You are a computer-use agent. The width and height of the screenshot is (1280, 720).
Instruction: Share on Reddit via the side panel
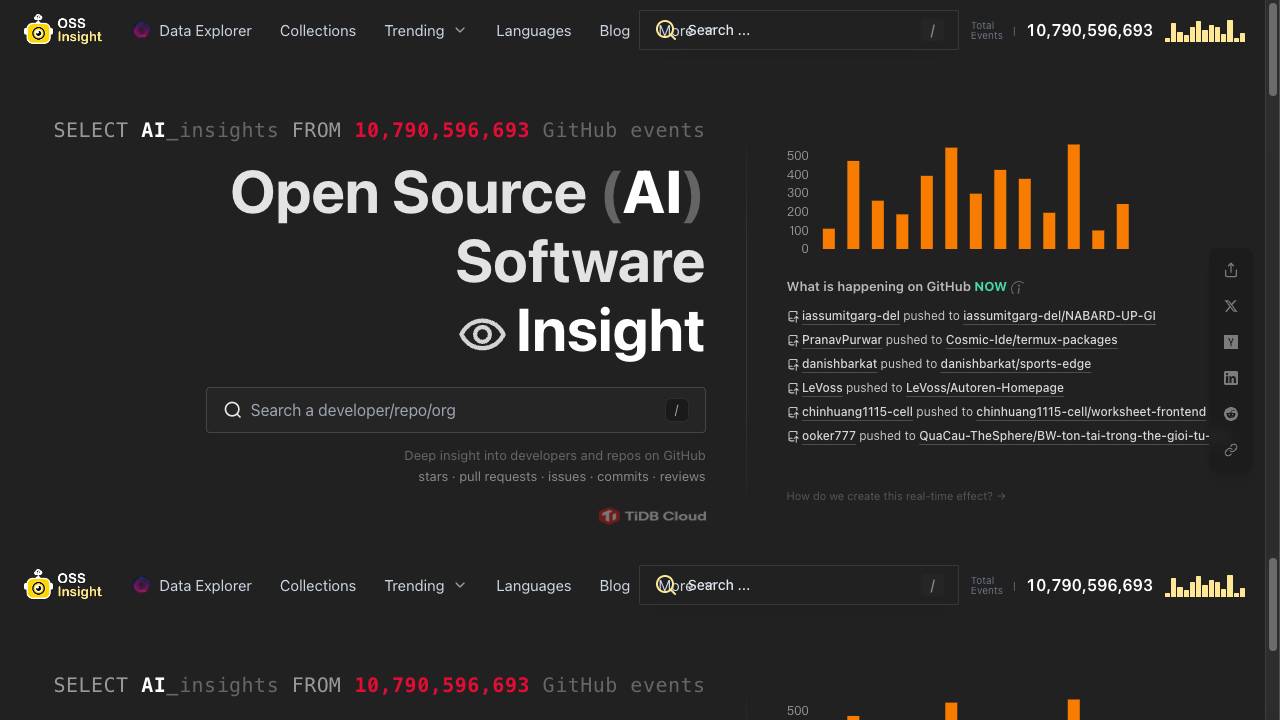point(1231,414)
